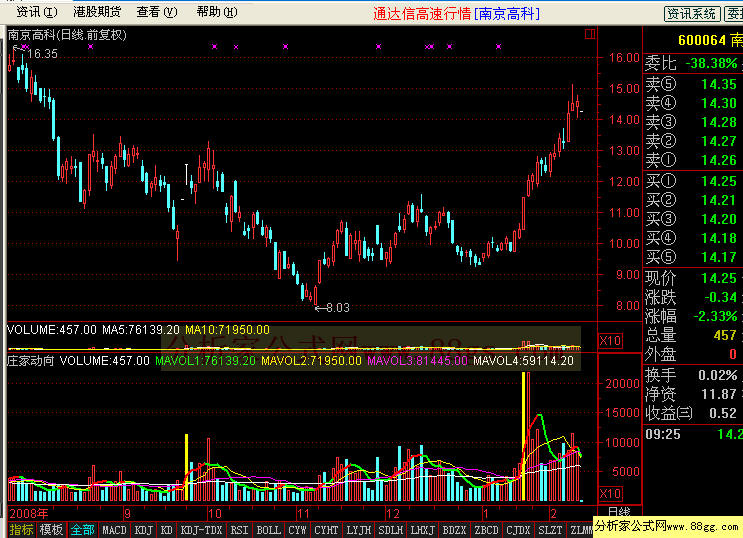
Task: Click the X10 scale box beside 庄家动向 panel
Action: click(610, 493)
